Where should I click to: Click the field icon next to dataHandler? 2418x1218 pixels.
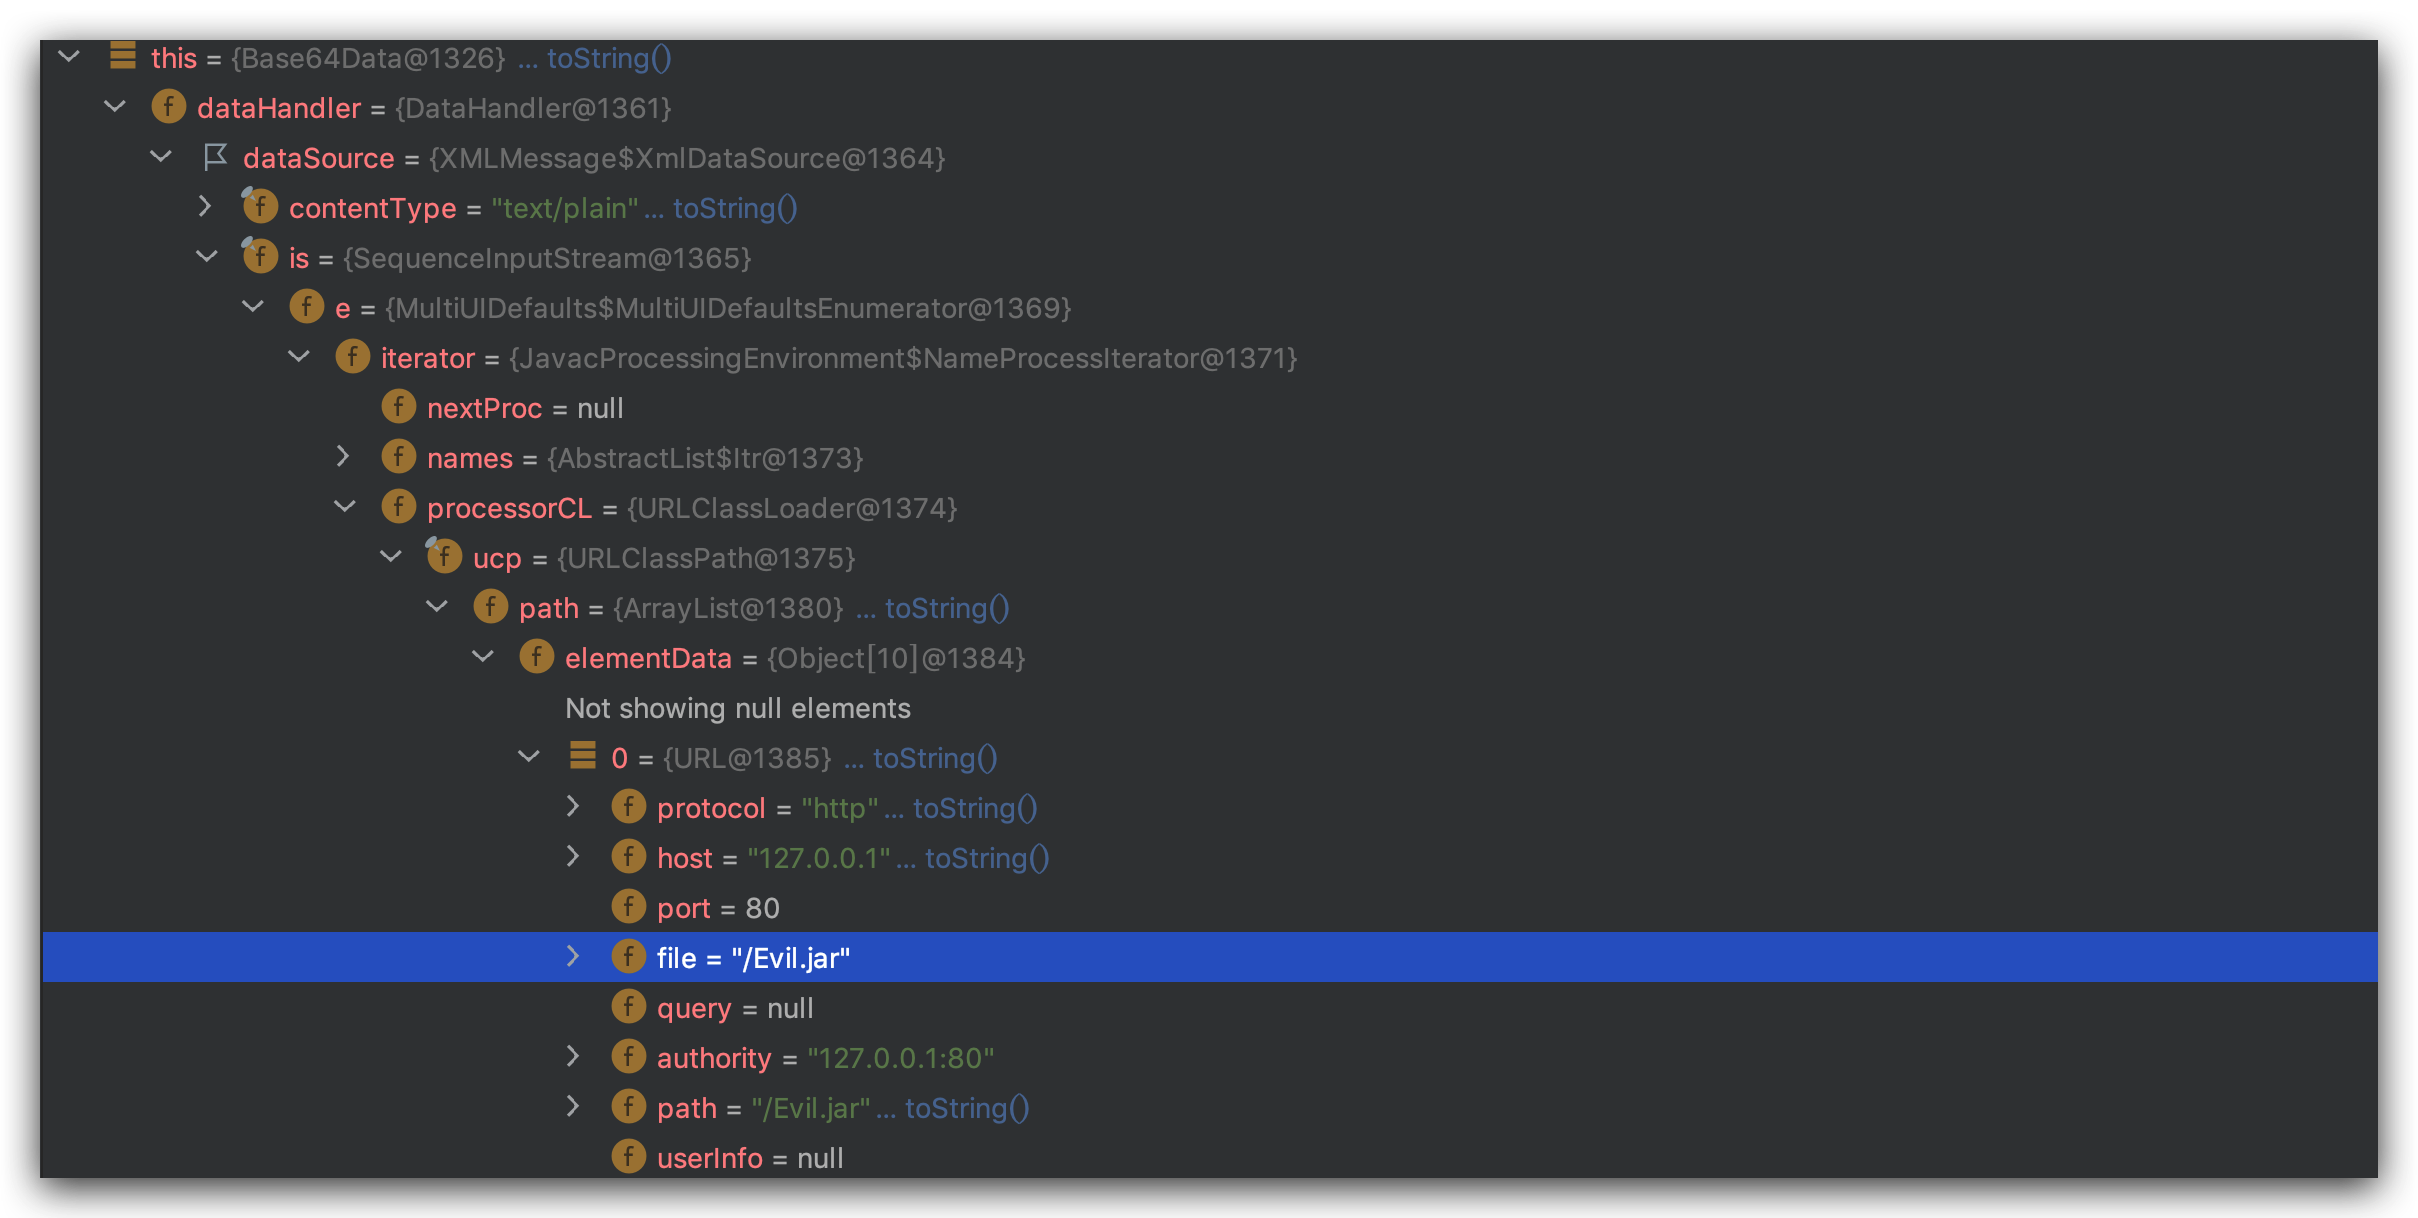coord(168,107)
